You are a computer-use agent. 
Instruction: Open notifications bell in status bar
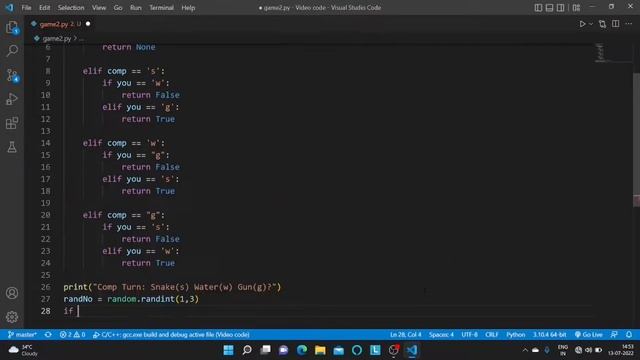coord(629,335)
